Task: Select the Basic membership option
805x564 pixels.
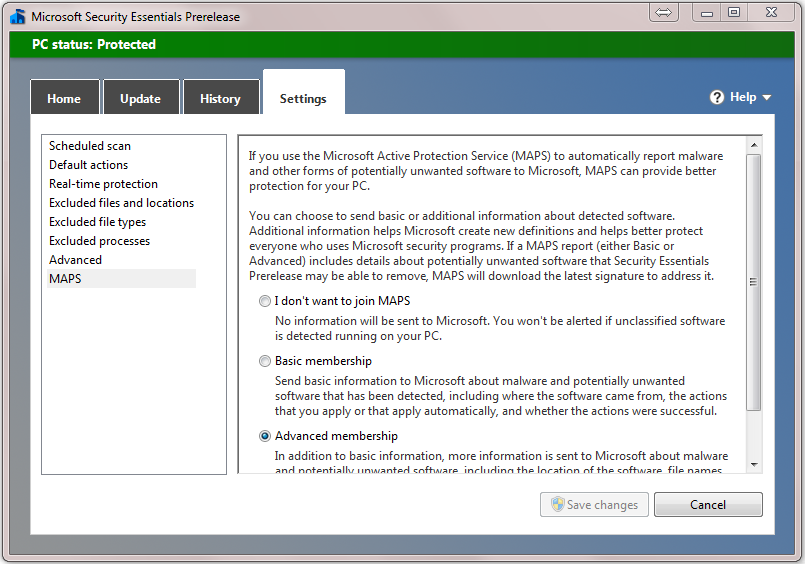Action: point(264,361)
